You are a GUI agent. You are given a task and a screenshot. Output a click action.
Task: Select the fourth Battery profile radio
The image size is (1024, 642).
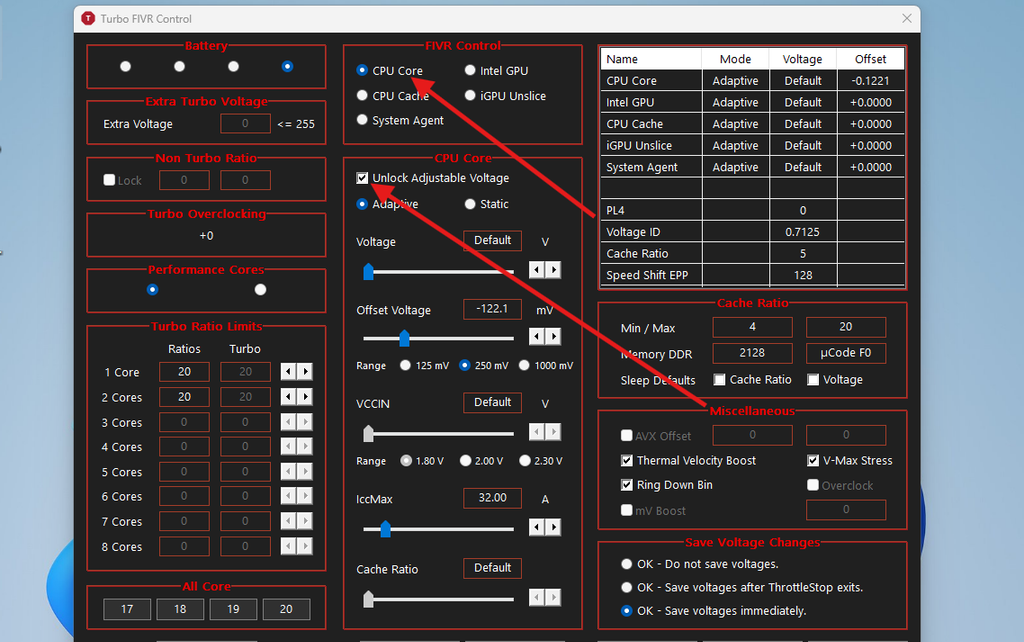pos(287,66)
